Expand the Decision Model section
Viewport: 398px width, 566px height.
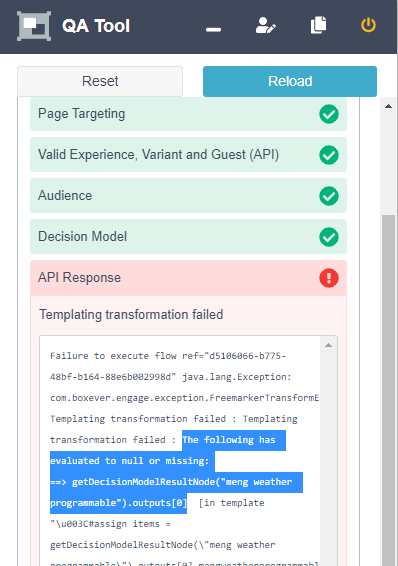coord(188,237)
